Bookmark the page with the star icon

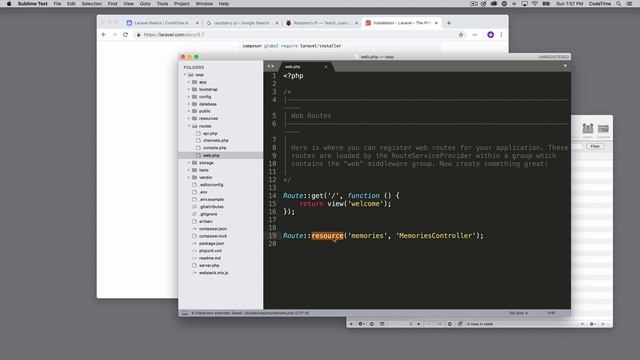click(x=461, y=35)
